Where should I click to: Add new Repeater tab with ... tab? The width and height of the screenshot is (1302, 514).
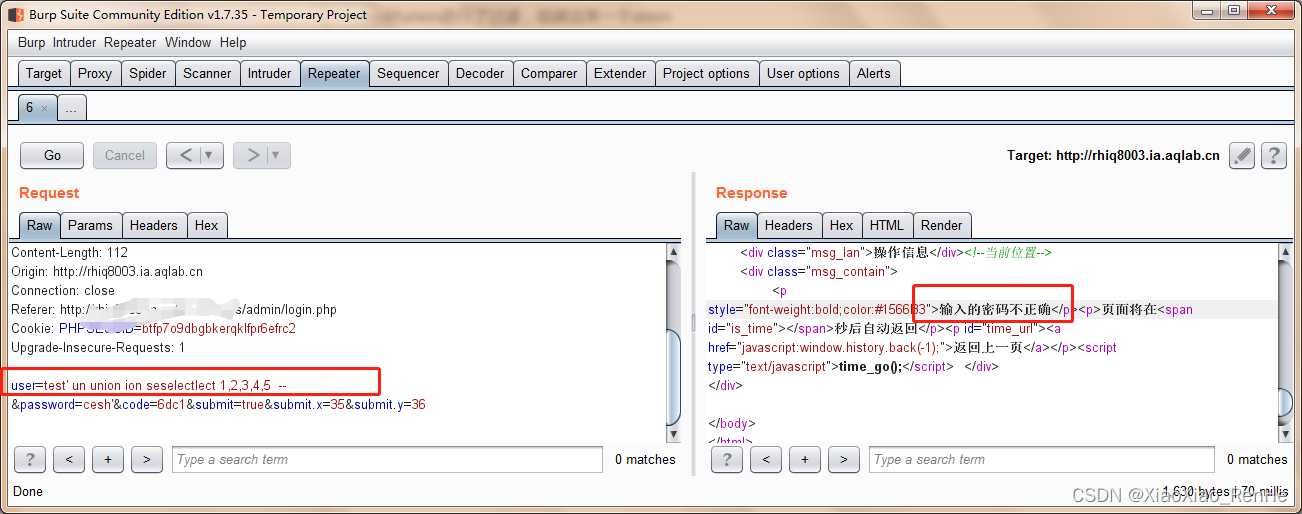71,108
